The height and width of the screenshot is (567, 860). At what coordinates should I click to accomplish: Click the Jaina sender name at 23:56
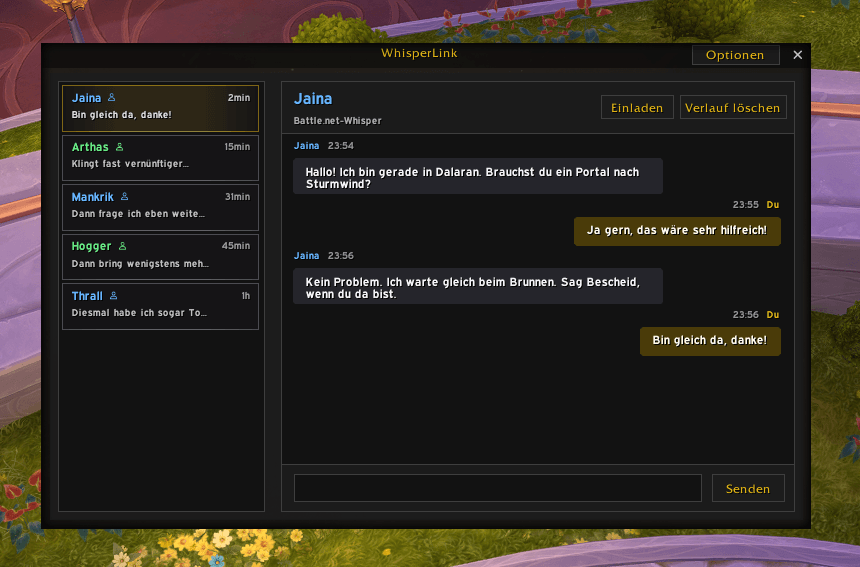tap(306, 256)
